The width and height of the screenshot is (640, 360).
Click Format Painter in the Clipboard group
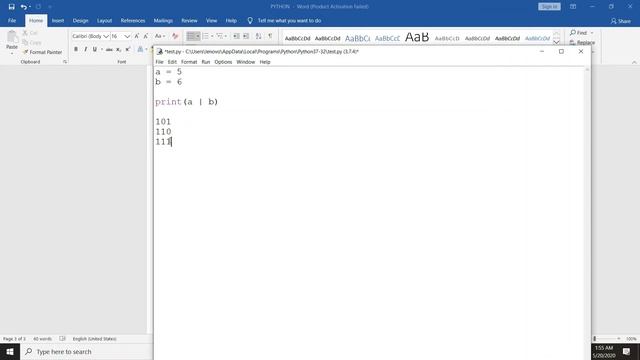click(42, 52)
